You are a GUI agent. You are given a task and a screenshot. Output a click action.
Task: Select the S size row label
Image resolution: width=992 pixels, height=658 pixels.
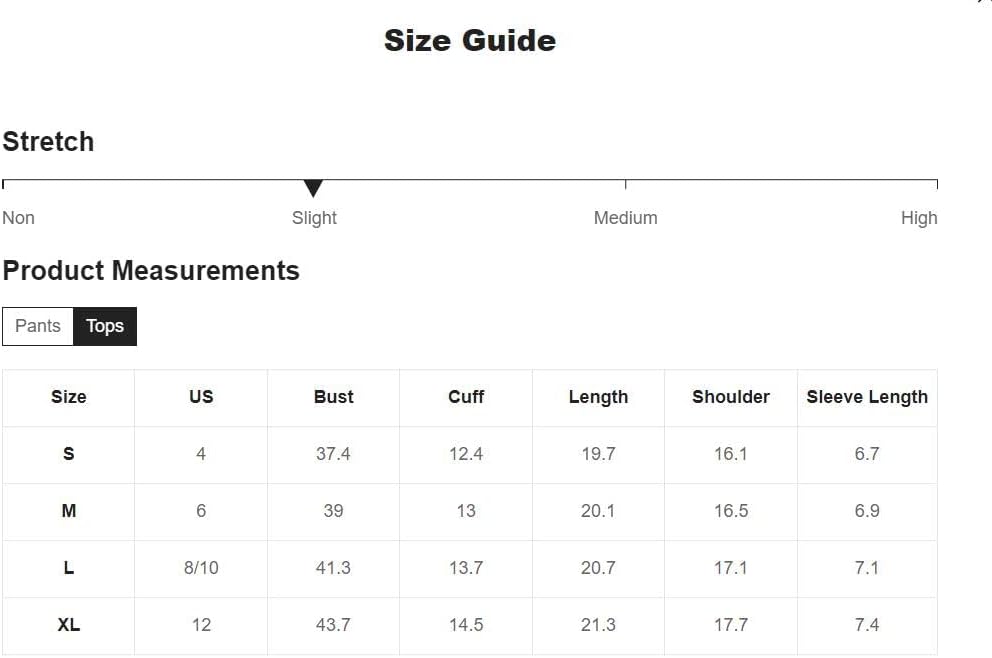(68, 454)
